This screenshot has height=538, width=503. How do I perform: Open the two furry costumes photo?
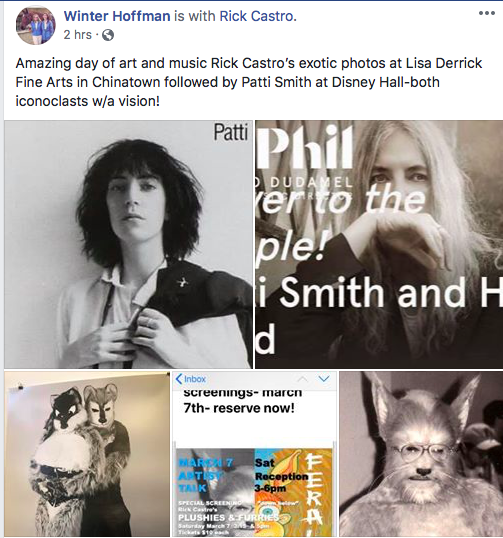click(x=87, y=454)
